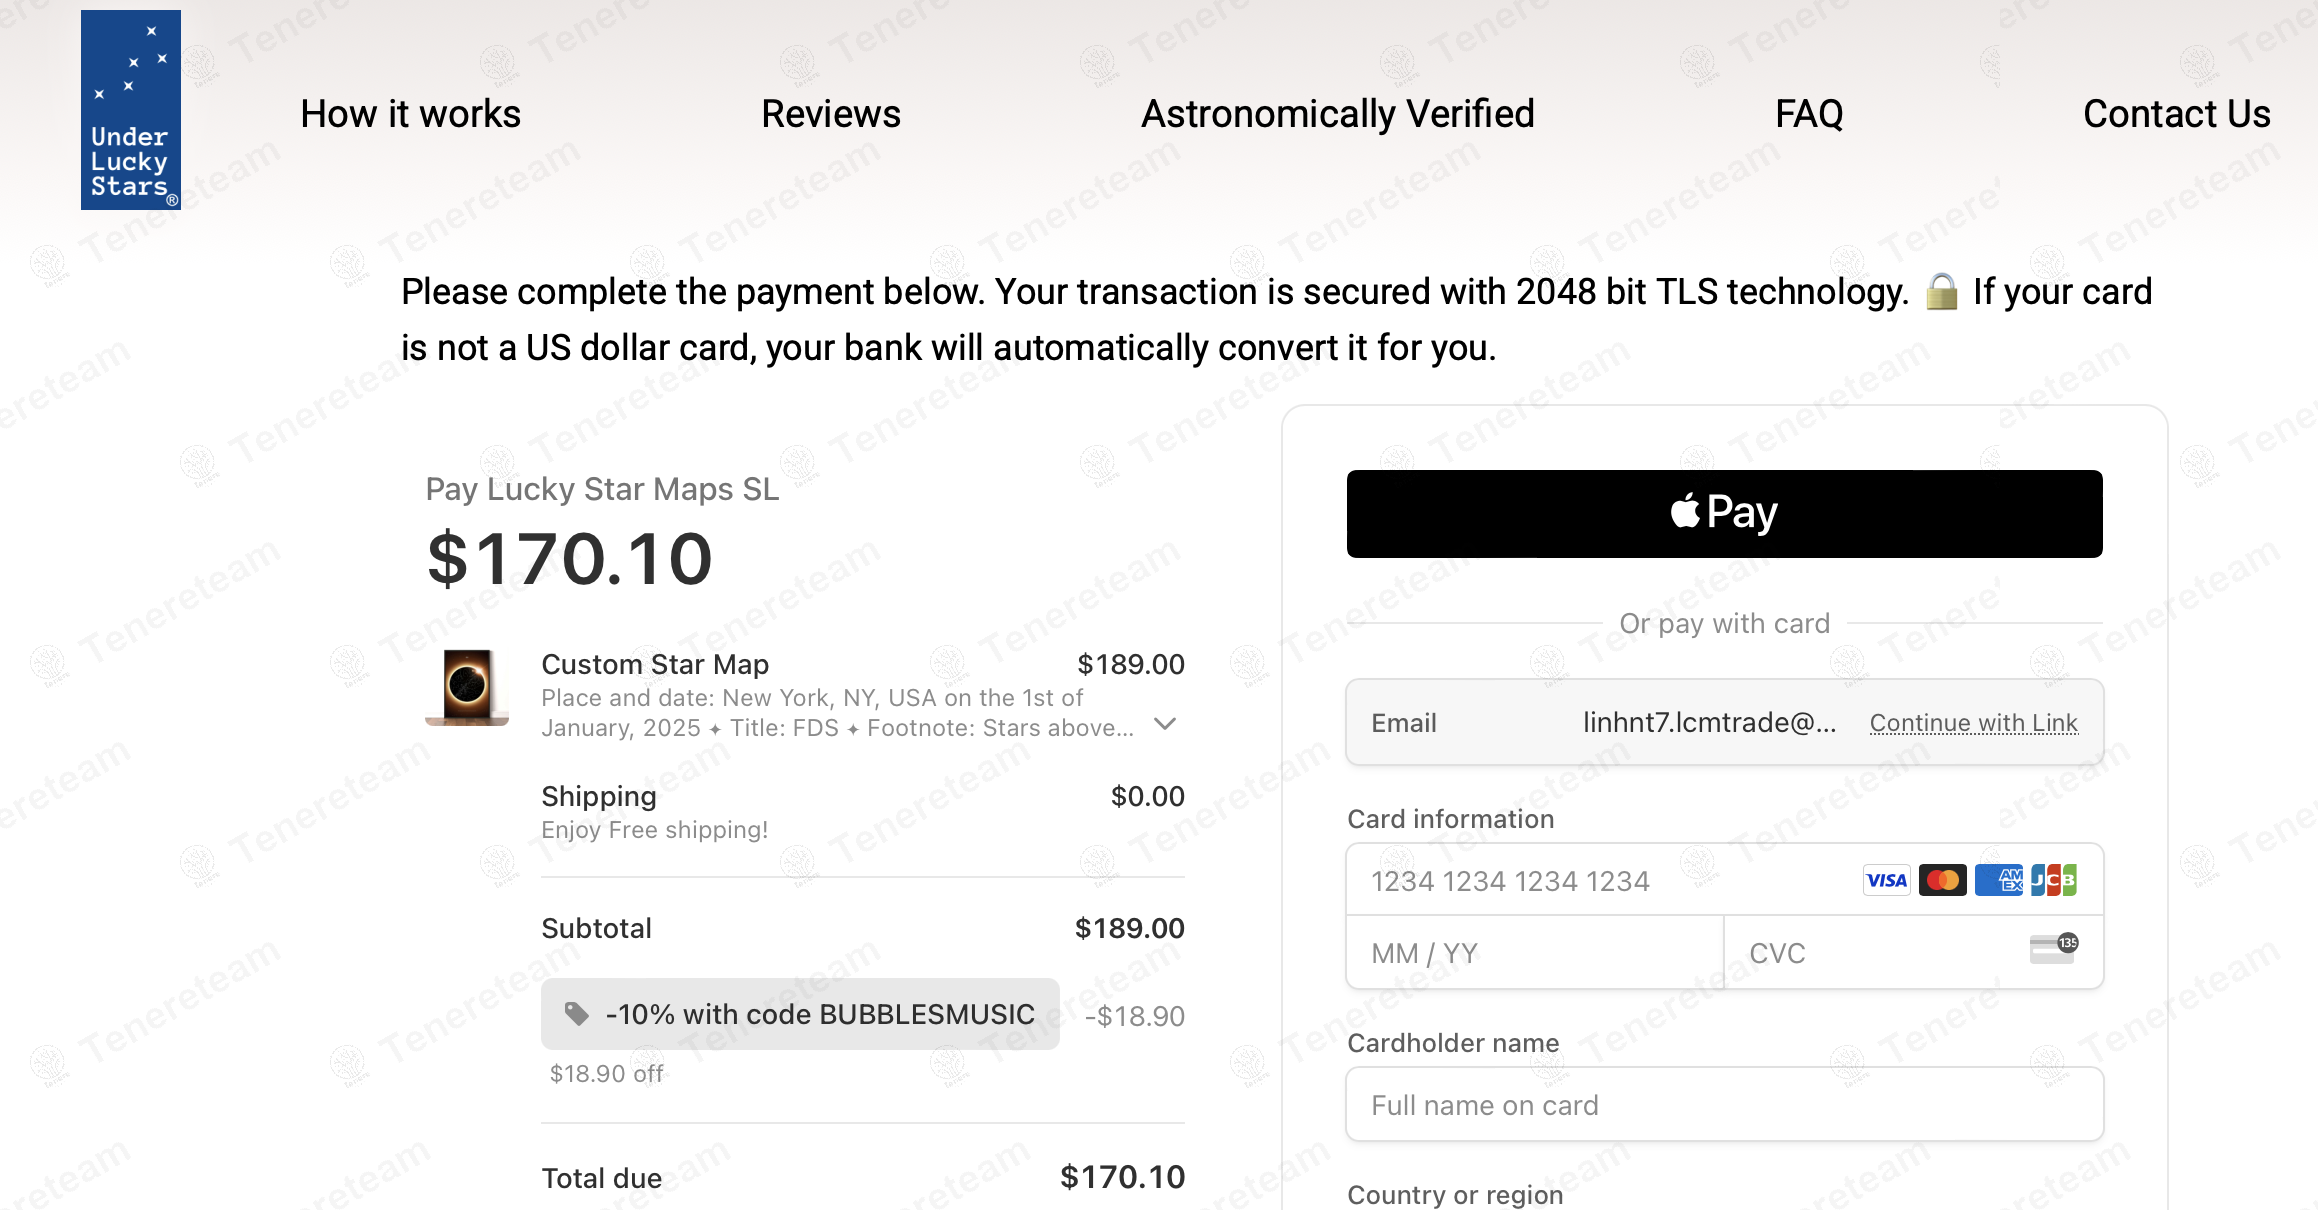This screenshot has width=2318, height=1210.
Task: Click the padlock security icon
Action: 1941,292
